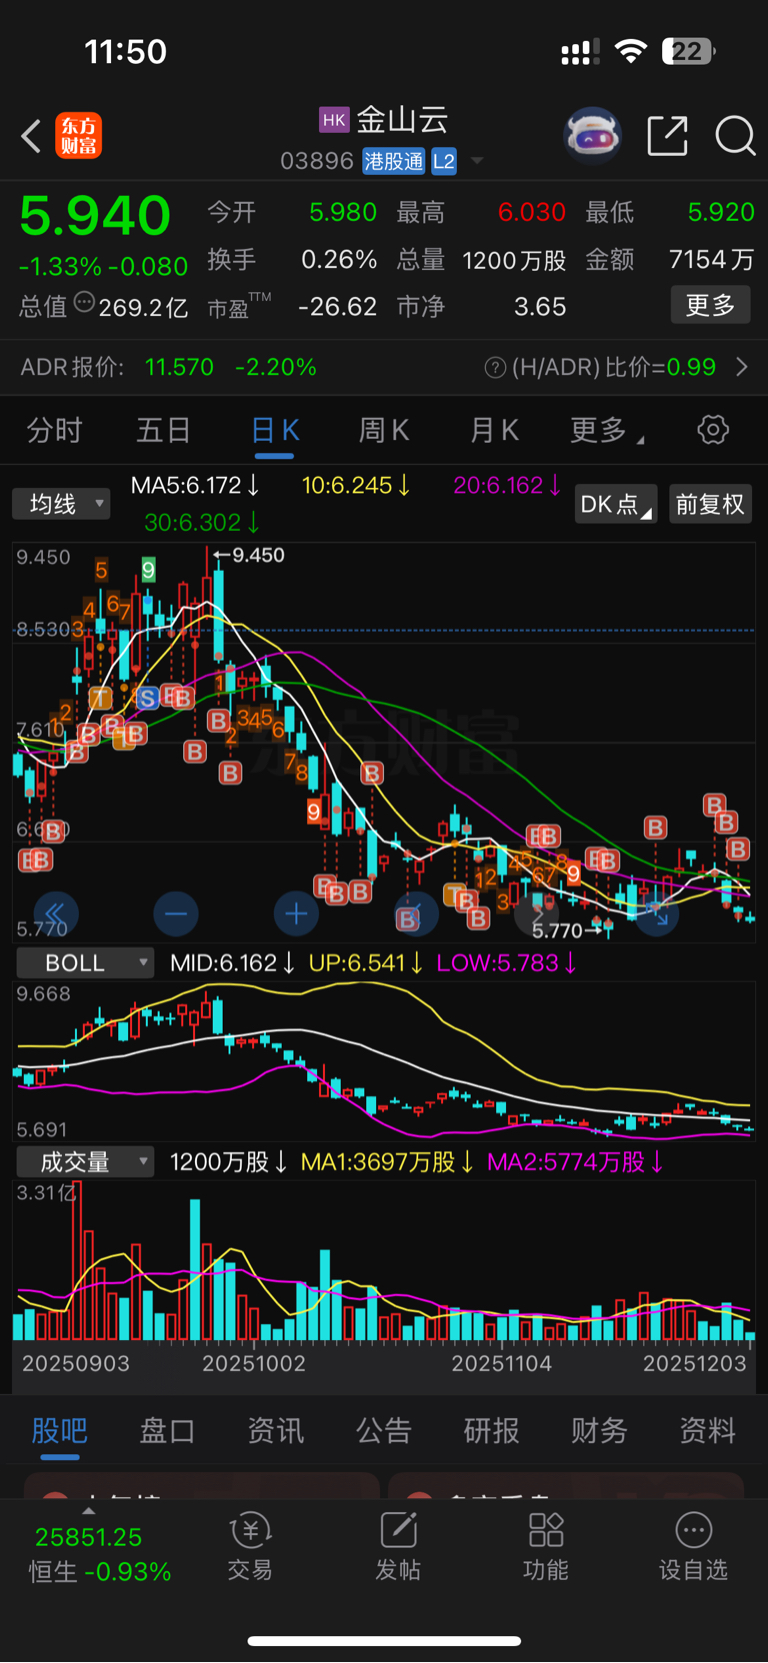
Task: Switch to the 分时 chart tab
Action: [x=55, y=430]
